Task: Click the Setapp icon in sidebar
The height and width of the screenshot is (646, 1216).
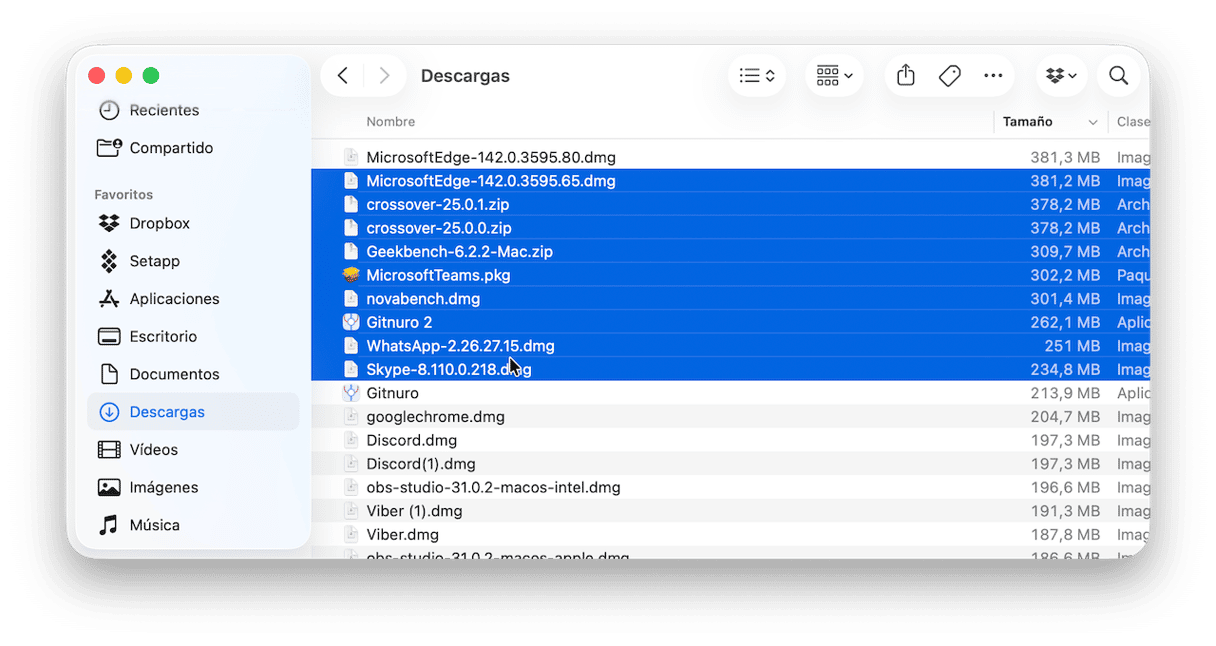Action: pyautogui.click(x=109, y=261)
